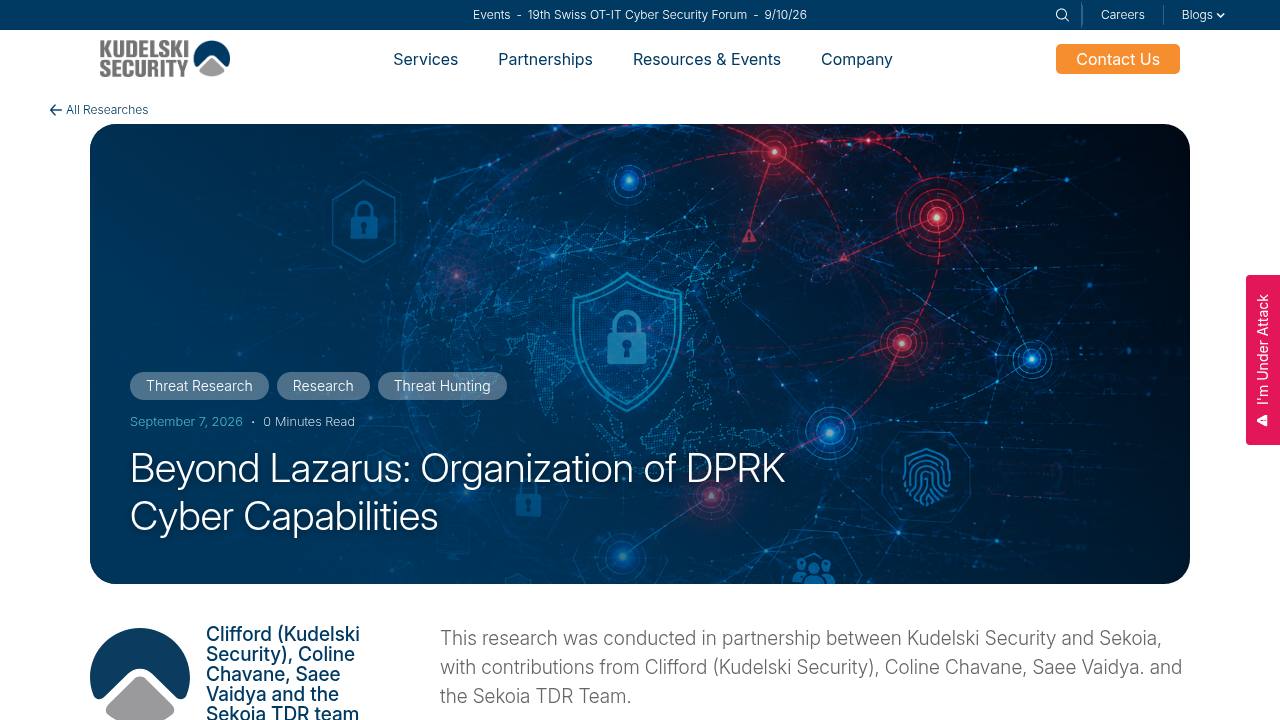The width and height of the screenshot is (1280, 720).
Task: Click the alert icon on I'm Under Attack tab
Action: (1262, 421)
